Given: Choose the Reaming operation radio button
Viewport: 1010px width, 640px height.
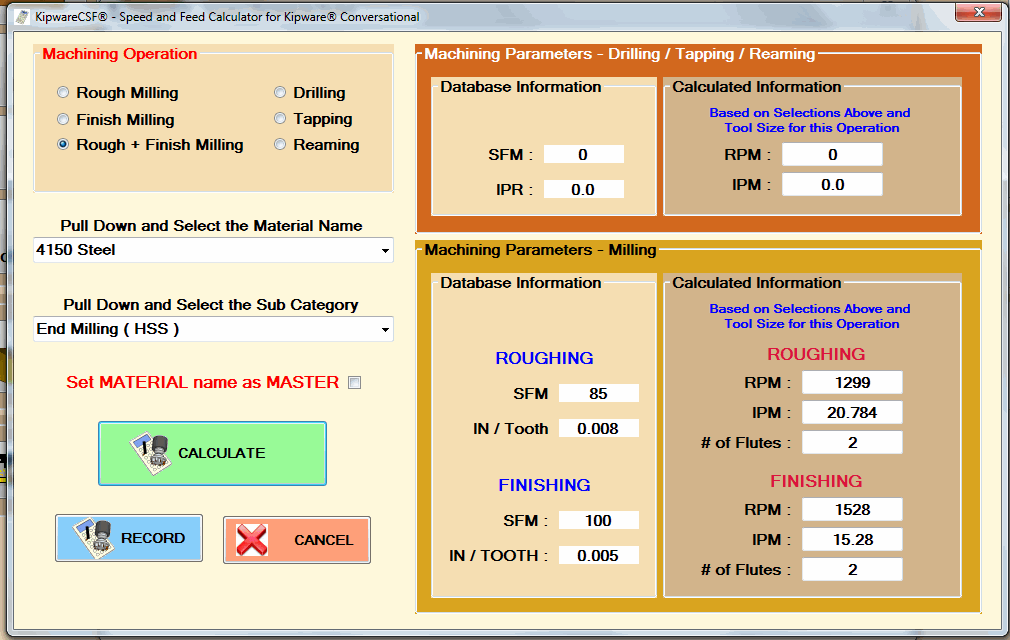Looking at the screenshot, I should 280,144.
